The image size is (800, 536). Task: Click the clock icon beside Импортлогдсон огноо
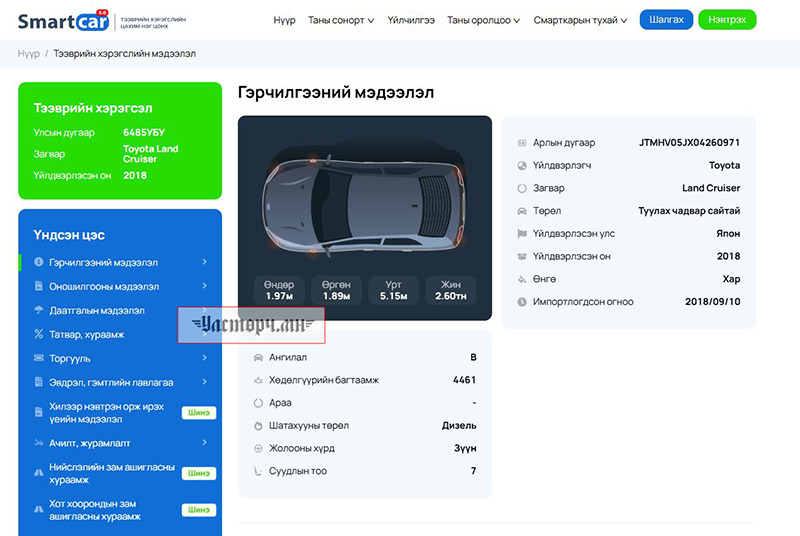pos(521,302)
